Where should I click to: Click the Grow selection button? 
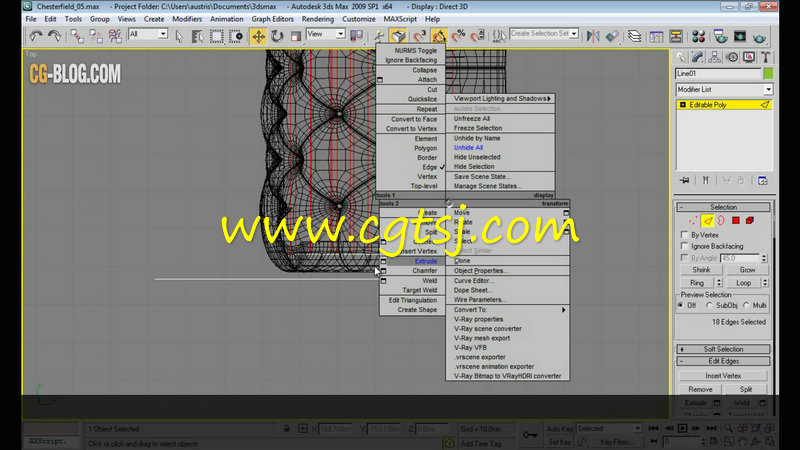[747, 270]
